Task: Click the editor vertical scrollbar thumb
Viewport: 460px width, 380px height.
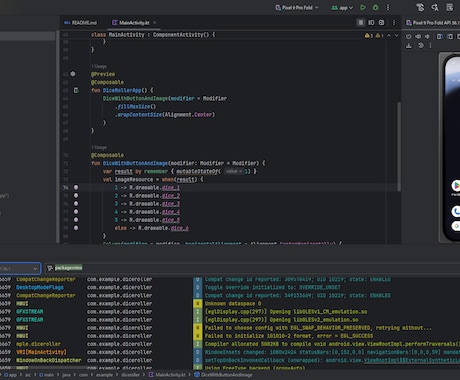Action: (399, 147)
